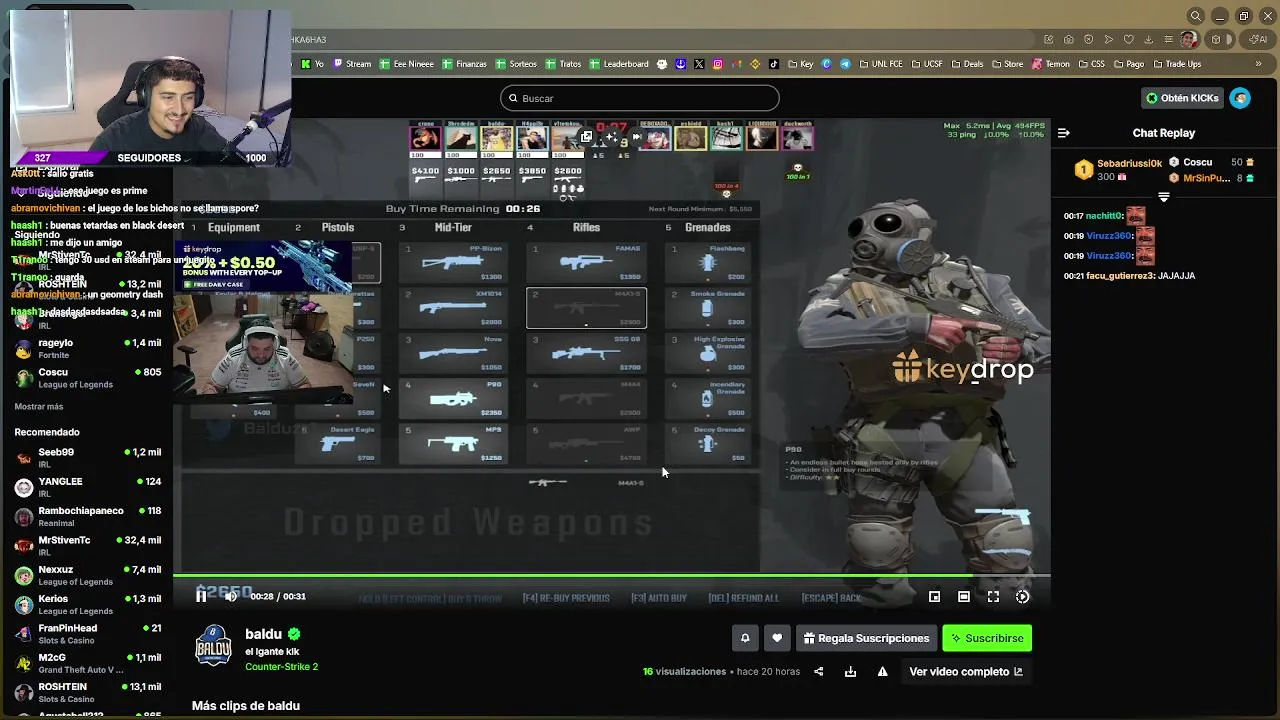1280x720 pixels.
Task: Open video player settings gear
Action: pyautogui.click(x=1022, y=596)
